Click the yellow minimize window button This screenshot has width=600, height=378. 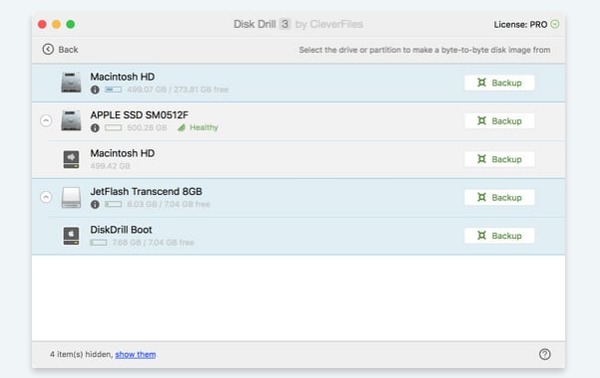56,24
